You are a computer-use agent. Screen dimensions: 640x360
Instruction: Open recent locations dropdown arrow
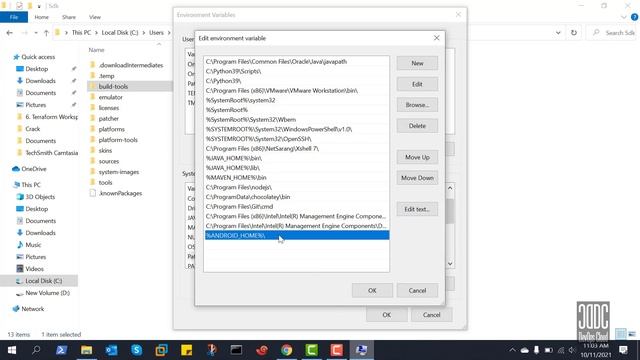pos(36,33)
